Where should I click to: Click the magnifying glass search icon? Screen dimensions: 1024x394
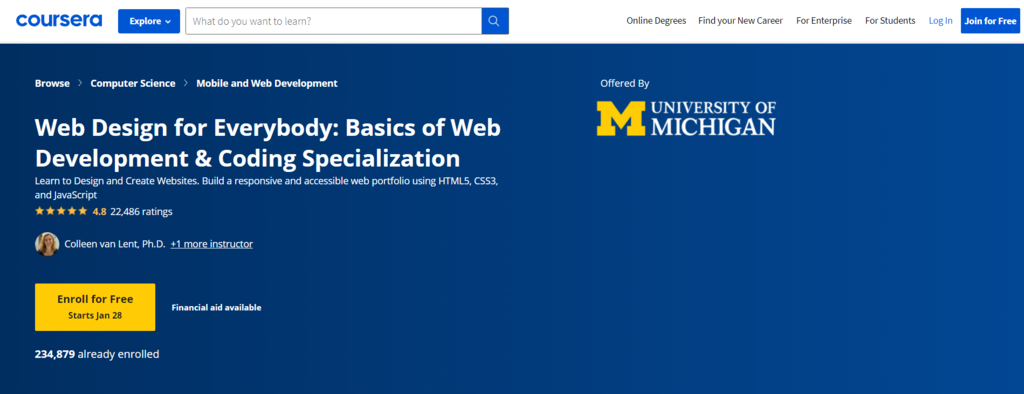(495, 21)
